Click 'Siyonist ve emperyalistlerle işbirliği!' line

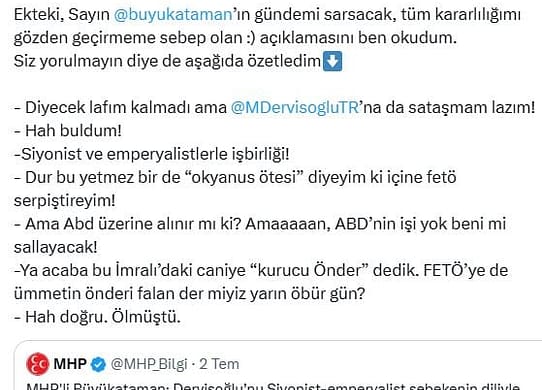(x=151, y=154)
